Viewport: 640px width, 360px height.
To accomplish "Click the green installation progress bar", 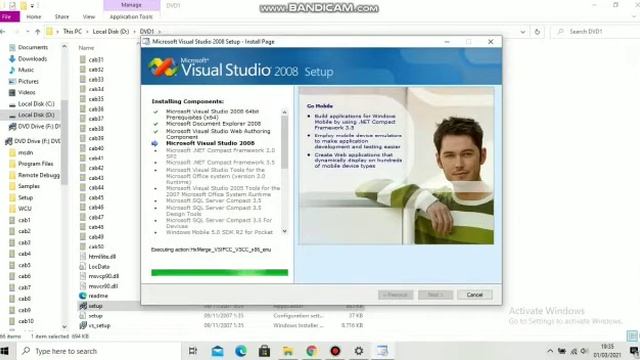I will (220, 272).
